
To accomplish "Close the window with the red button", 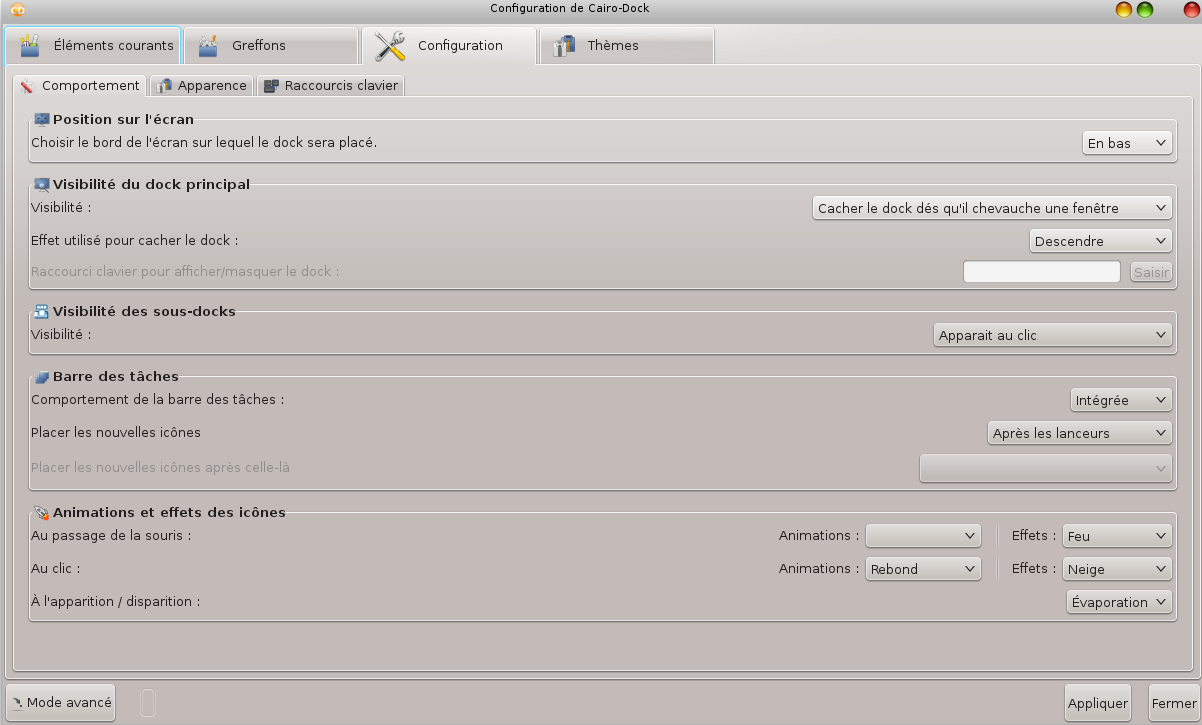I will (x=1191, y=9).
